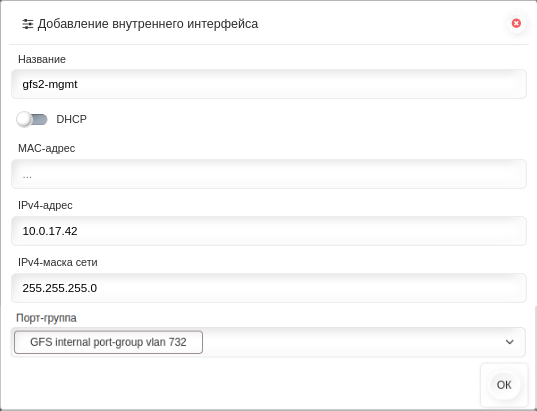The width and height of the screenshot is (537, 411).
Task: Click the Добавление внутреннего интерфейса title text
Action: 148,24
